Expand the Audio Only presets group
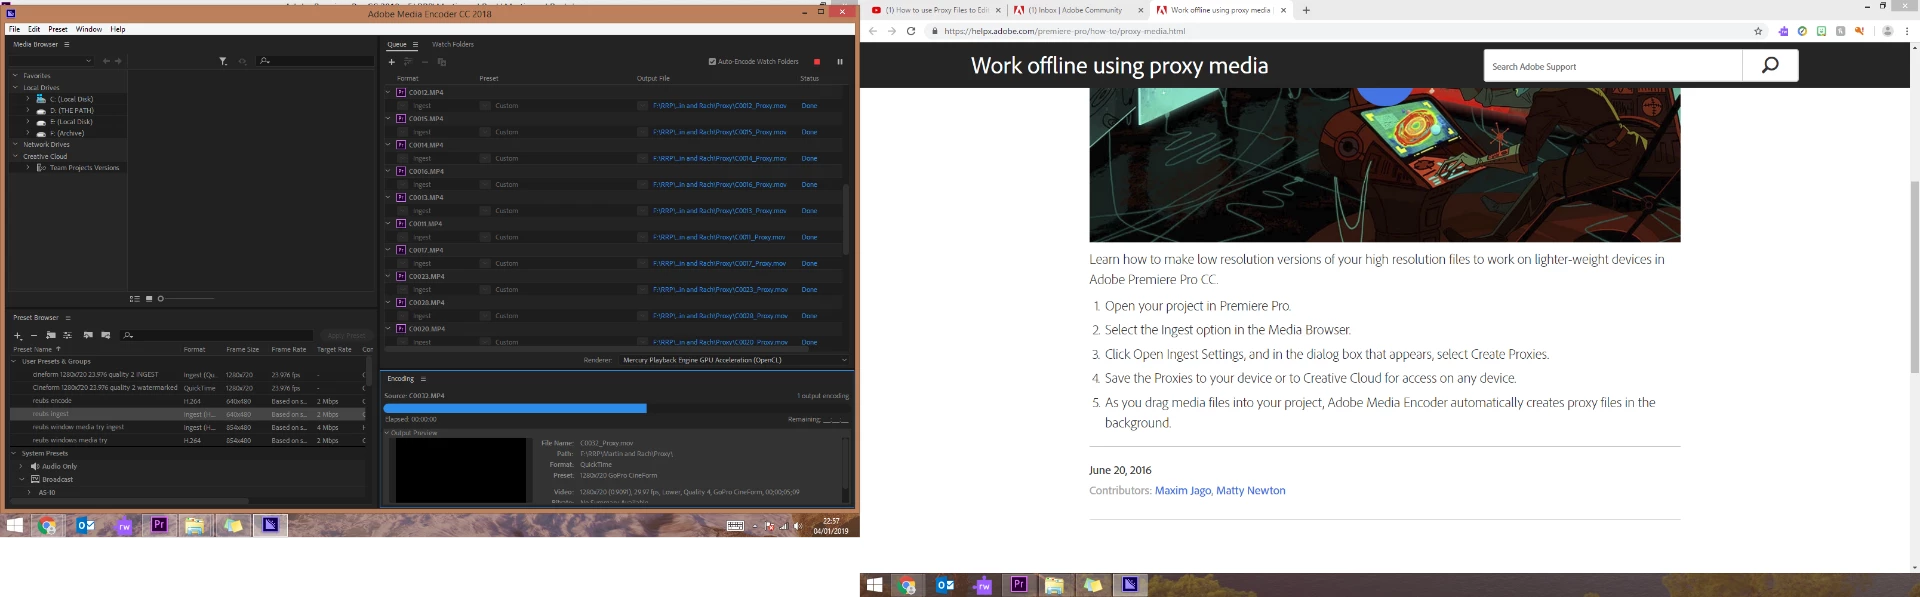This screenshot has height=597, width=1920. coord(22,466)
